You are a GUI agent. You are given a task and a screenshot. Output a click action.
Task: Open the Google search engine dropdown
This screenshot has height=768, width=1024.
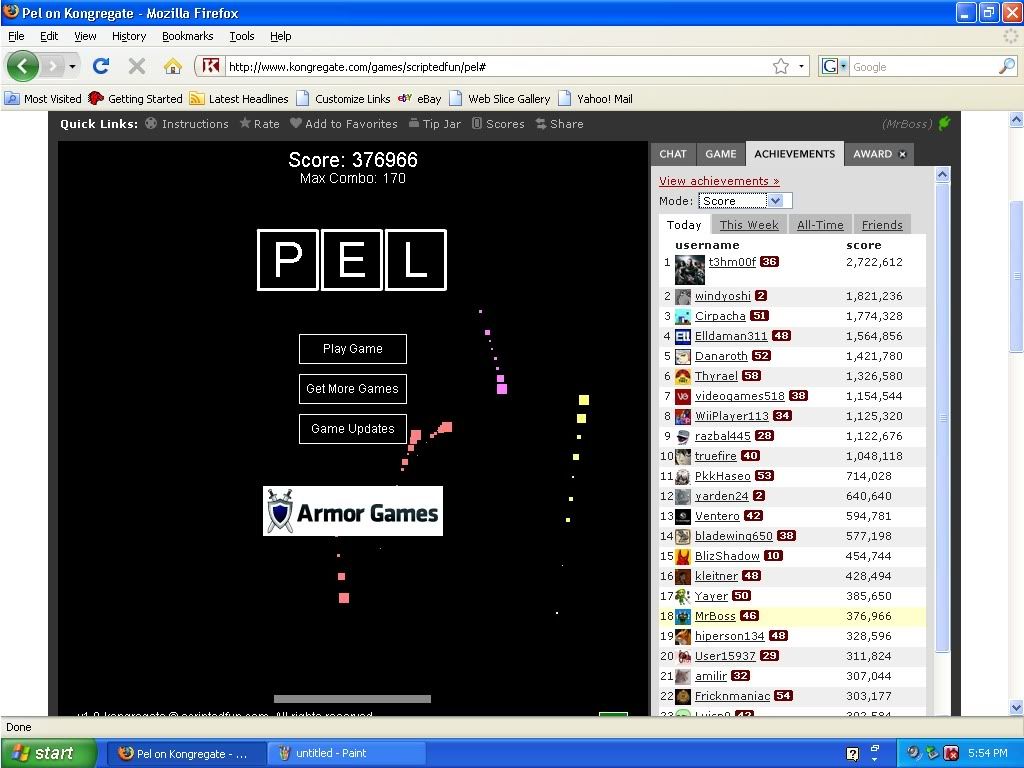833,66
